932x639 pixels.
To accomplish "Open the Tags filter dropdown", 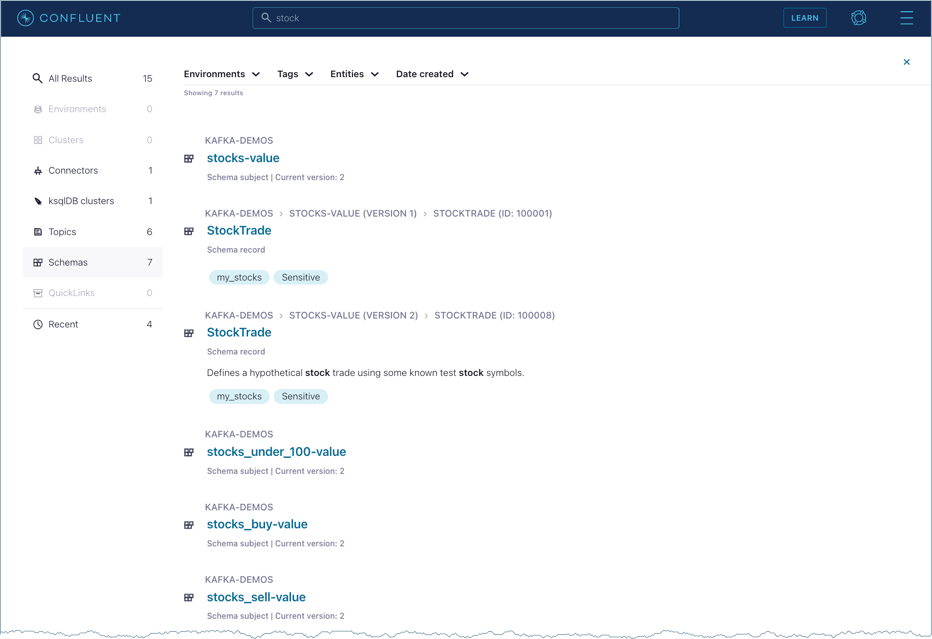I will [x=294, y=73].
